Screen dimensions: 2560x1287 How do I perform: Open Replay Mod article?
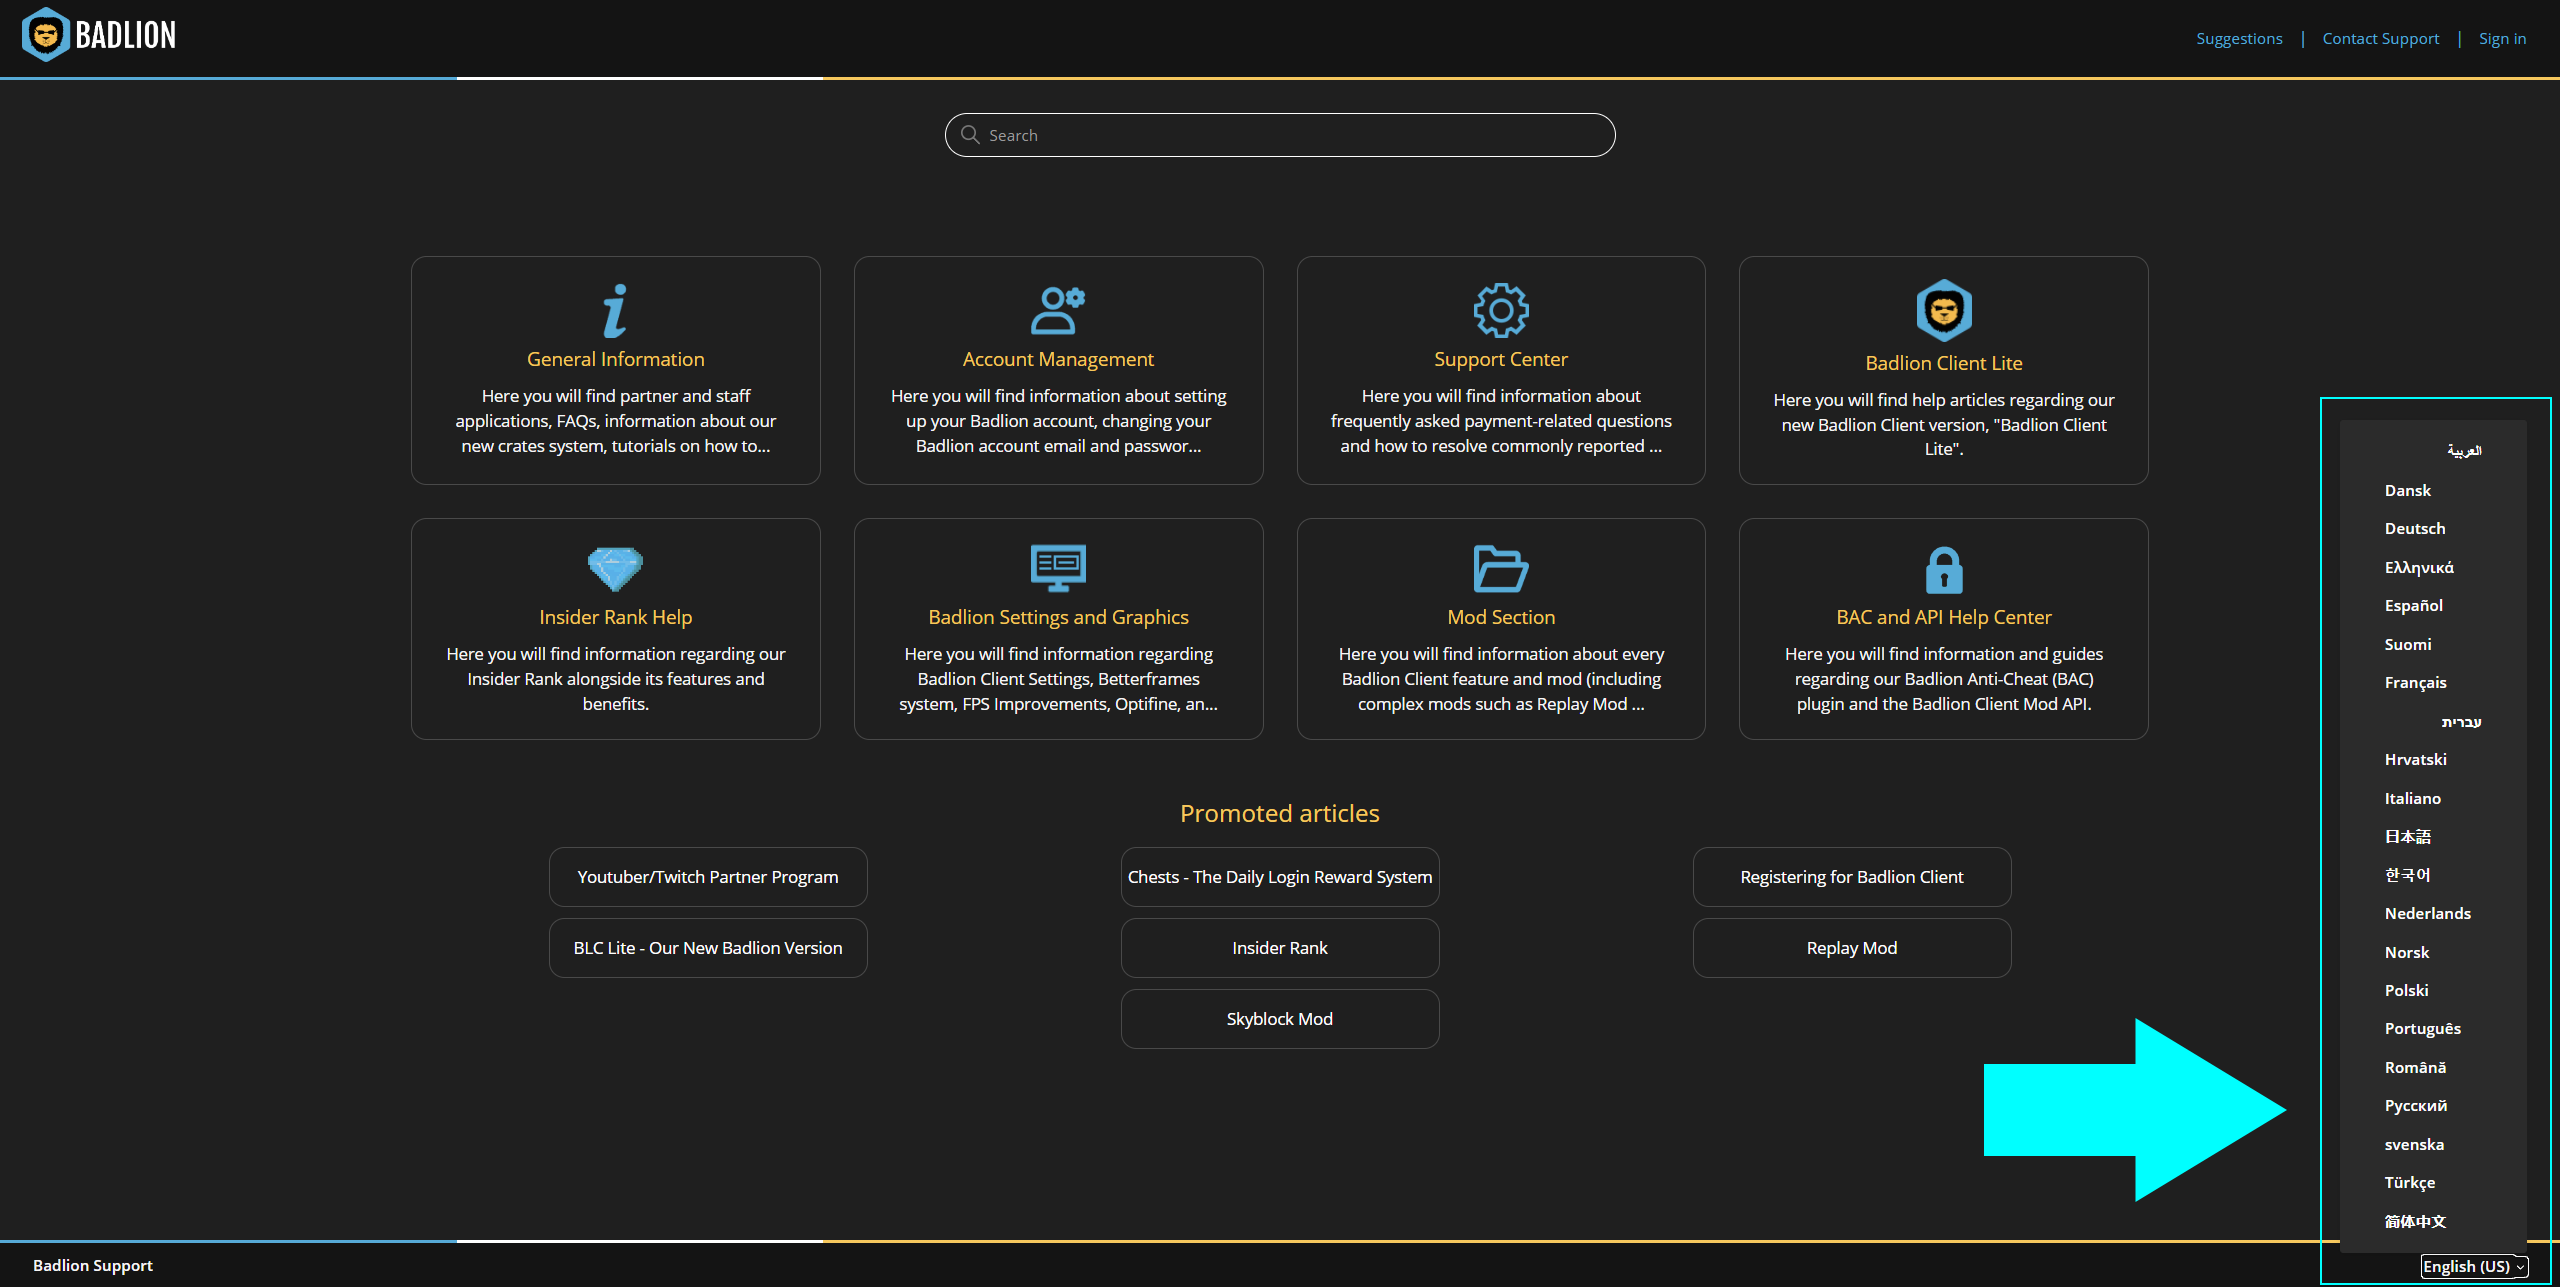[x=1852, y=948]
